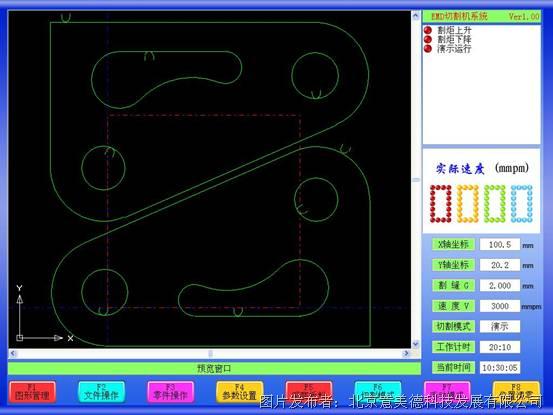Click the green 预览窗口 preview window bar
The image size is (553, 415).
pyautogui.click(x=214, y=369)
